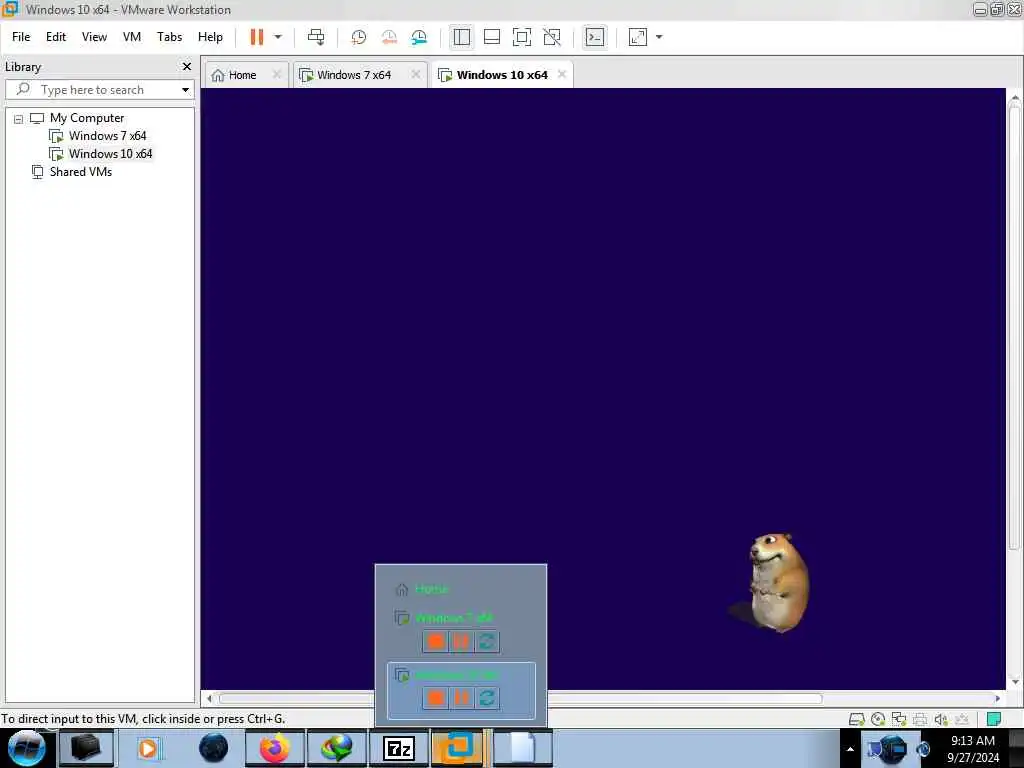The width and height of the screenshot is (1024, 768).
Task: Restart the Windows 7 x64 VM in popup
Action: (487, 642)
